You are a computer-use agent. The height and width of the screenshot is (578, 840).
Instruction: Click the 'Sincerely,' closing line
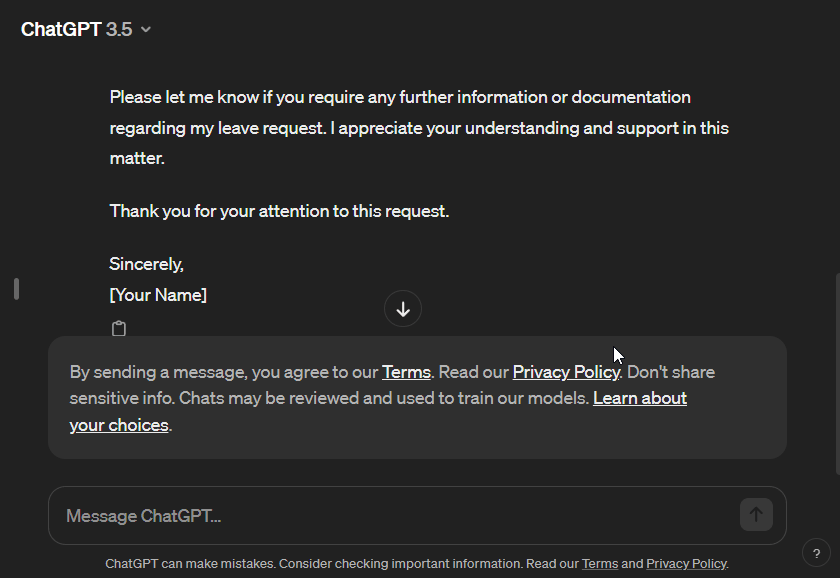[146, 264]
